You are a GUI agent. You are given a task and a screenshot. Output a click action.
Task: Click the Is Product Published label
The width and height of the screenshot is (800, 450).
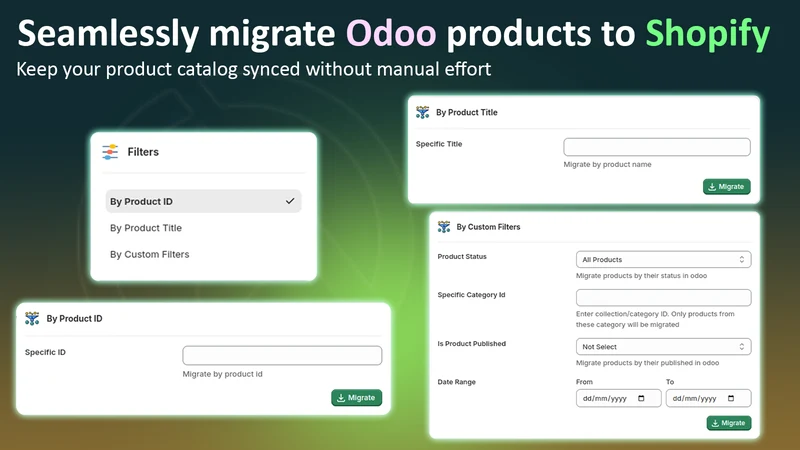coord(471,344)
